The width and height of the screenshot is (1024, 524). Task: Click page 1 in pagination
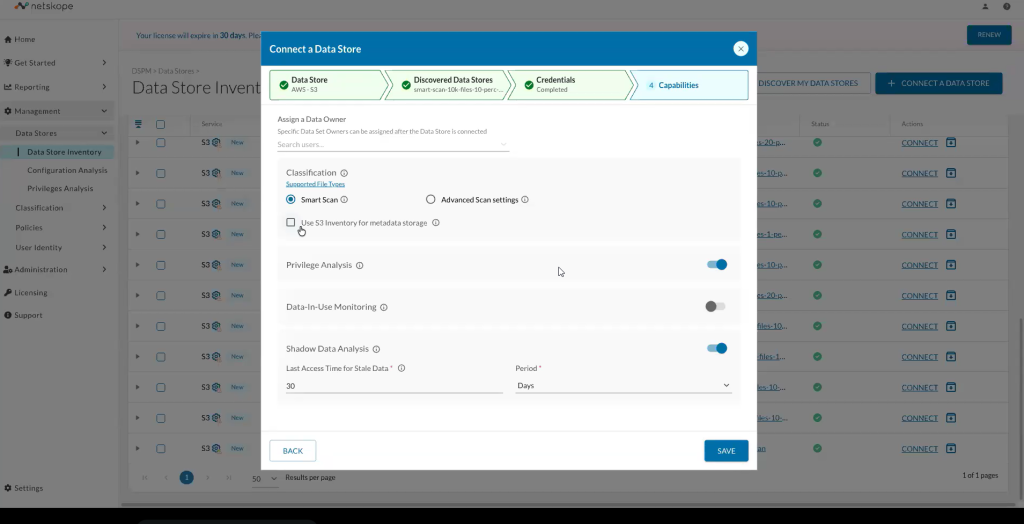coord(187,478)
